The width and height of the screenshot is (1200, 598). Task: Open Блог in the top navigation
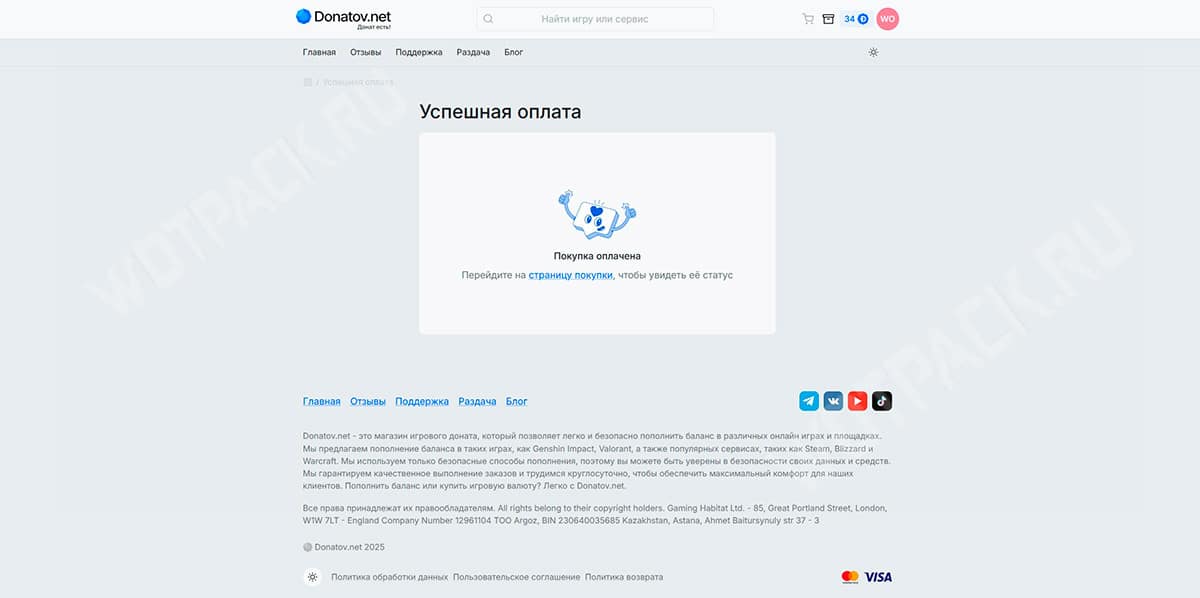[513, 52]
